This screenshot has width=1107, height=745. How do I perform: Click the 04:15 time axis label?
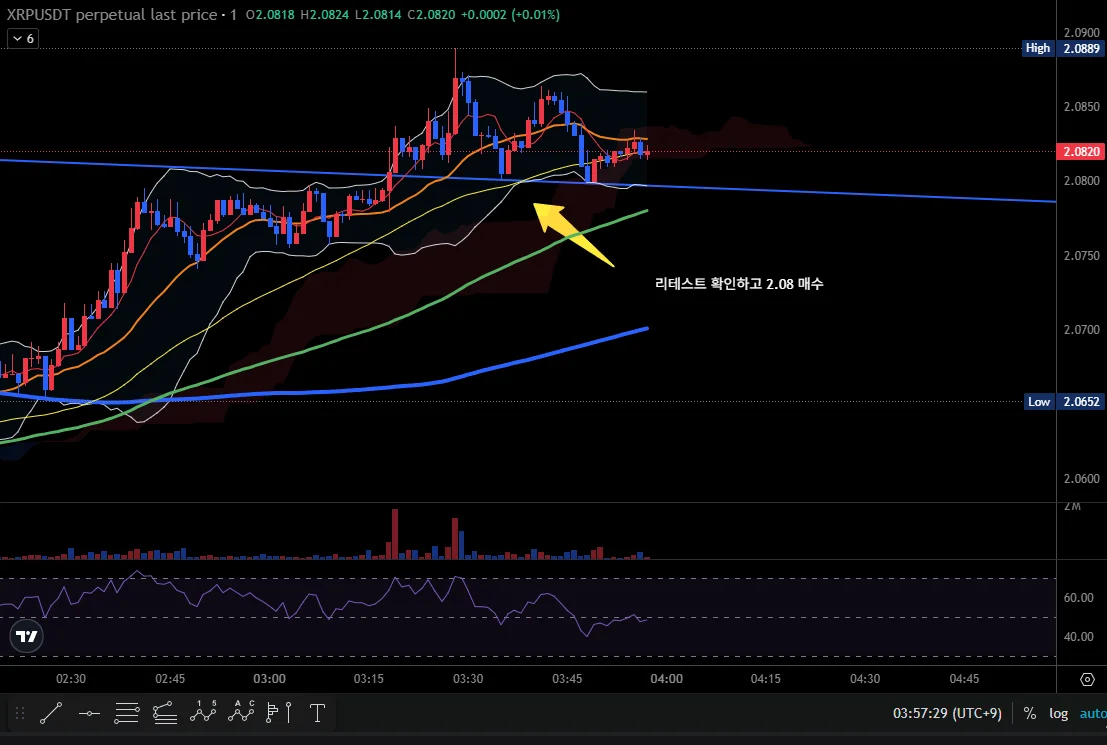pyautogui.click(x=766, y=679)
